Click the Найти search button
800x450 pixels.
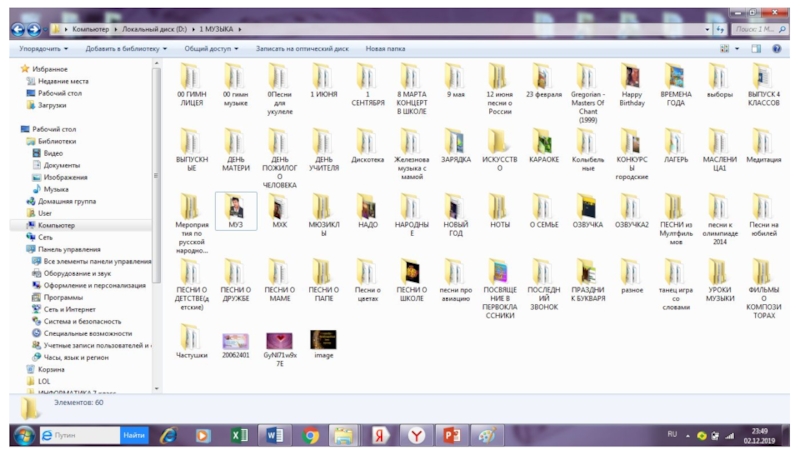point(134,435)
